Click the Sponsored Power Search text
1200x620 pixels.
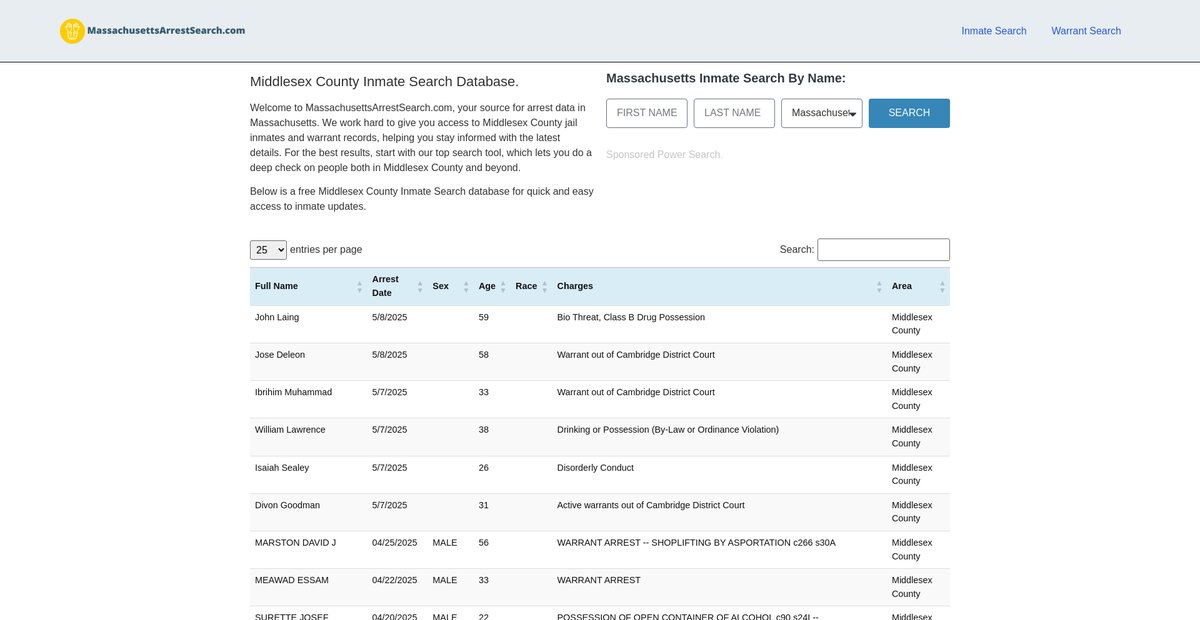click(663, 155)
